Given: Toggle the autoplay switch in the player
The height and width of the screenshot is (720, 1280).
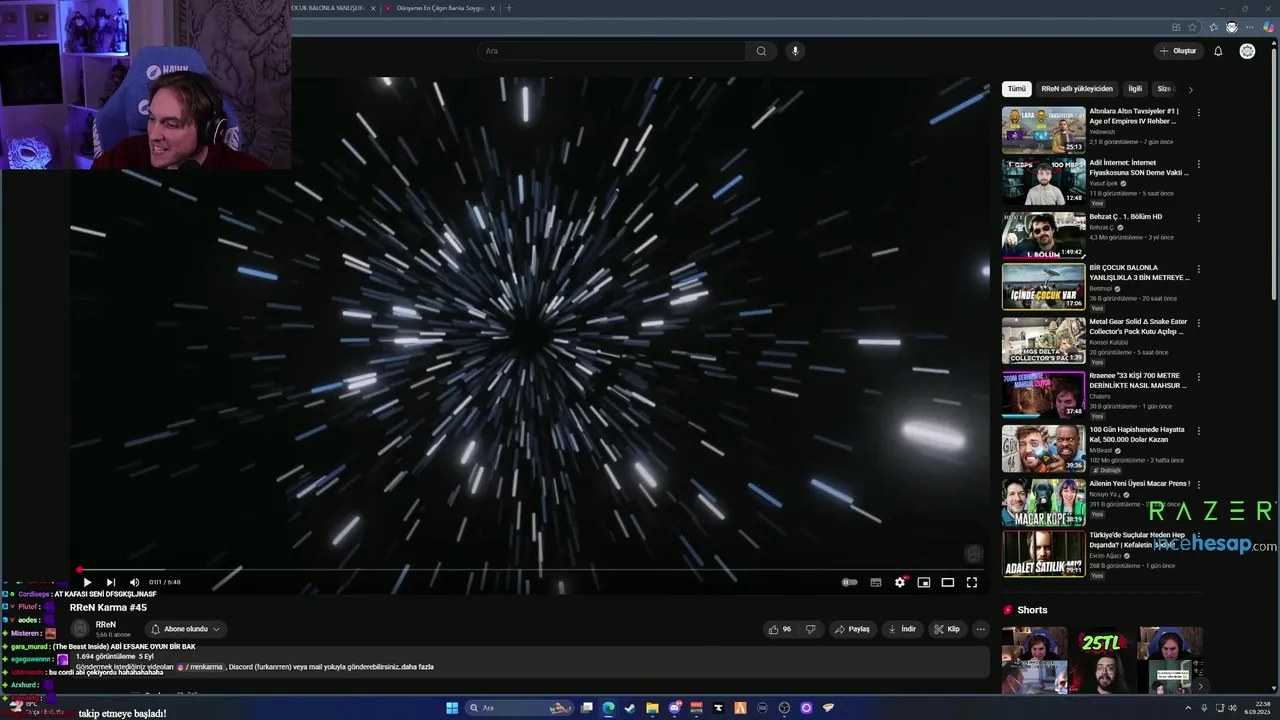Looking at the screenshot, I should click(850, 582).
